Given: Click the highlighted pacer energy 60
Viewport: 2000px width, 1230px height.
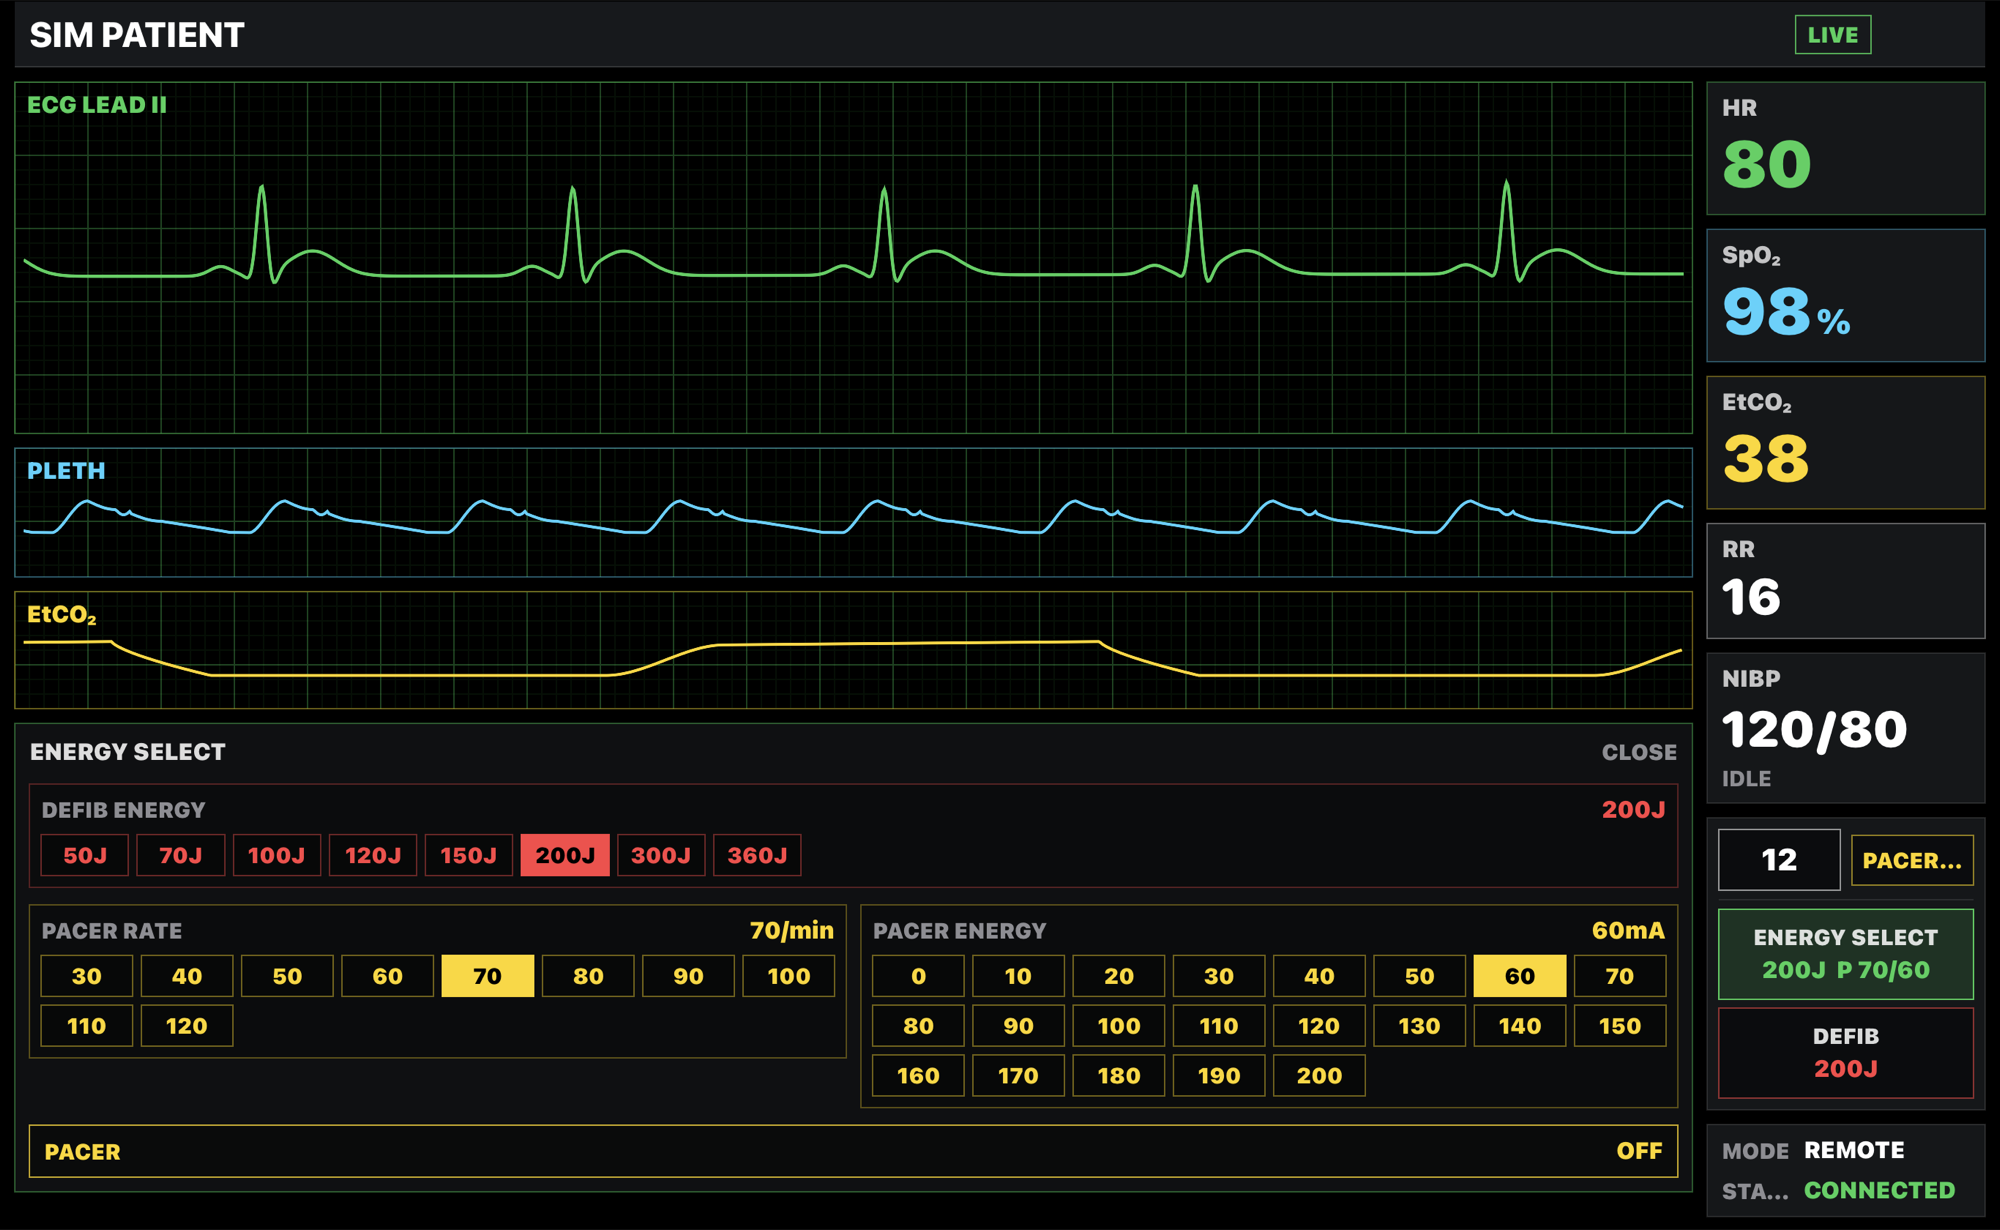Looking at the screenshot, I should tap(1520, 976).
